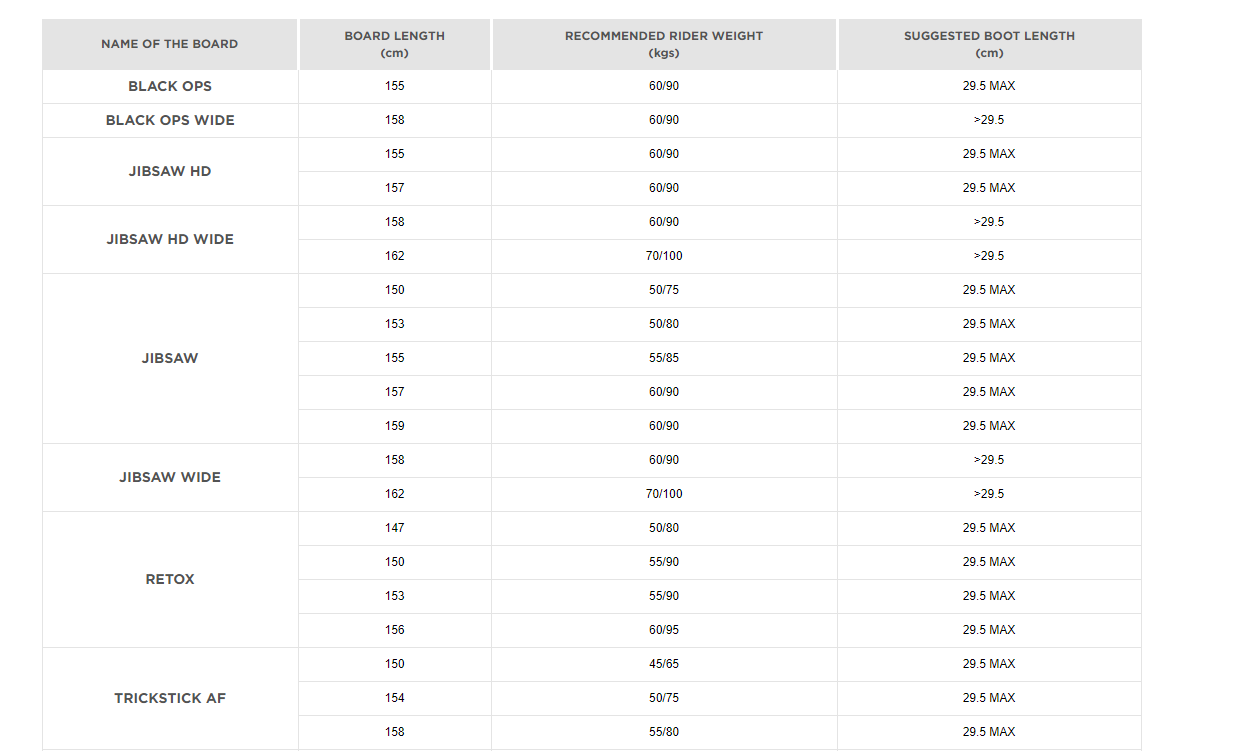Click the RECOMMENDED RIDER WEIGHT header

[664, 44]
